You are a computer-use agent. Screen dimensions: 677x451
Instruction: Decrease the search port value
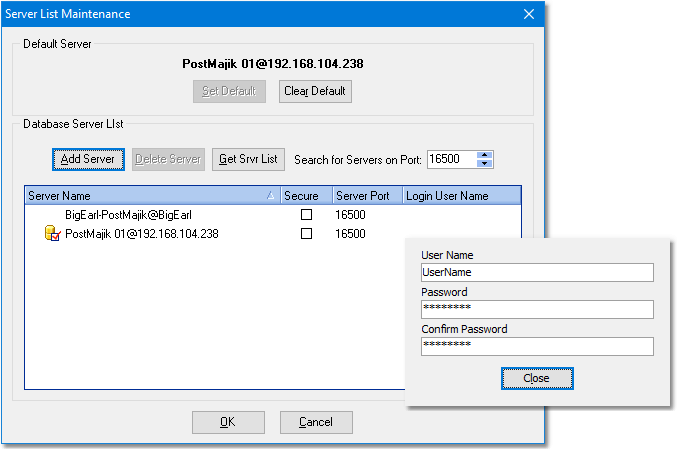pyautogui.click(x=484, y=164)
